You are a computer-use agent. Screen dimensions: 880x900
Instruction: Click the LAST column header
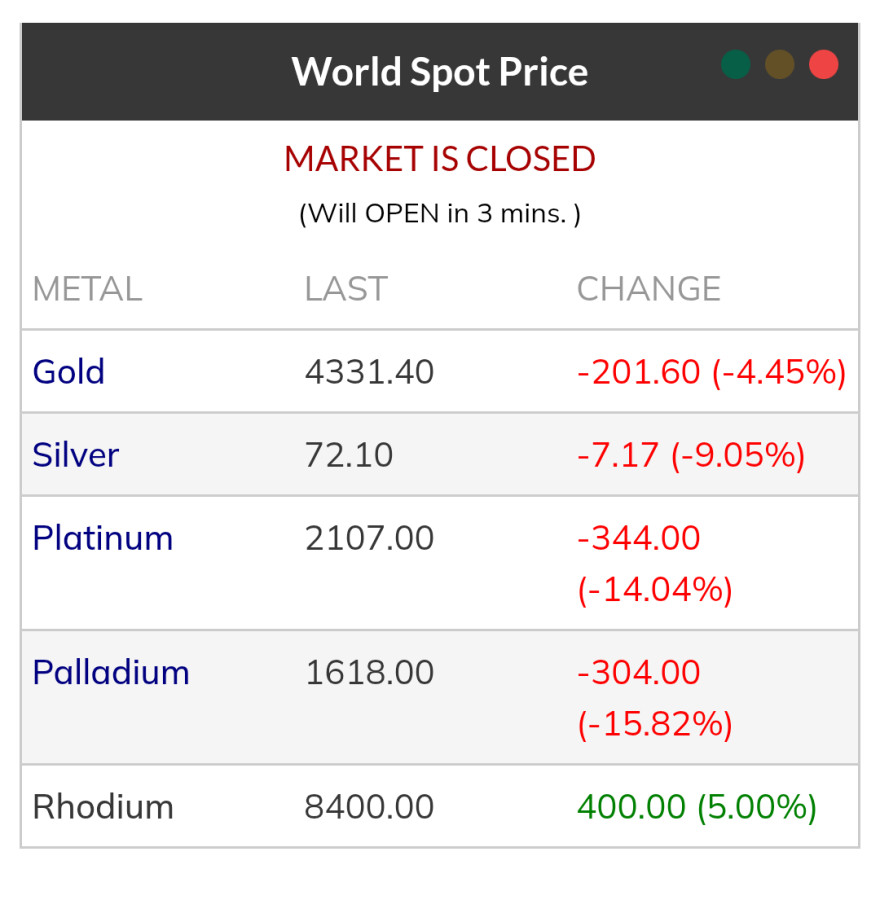[346, 289]
